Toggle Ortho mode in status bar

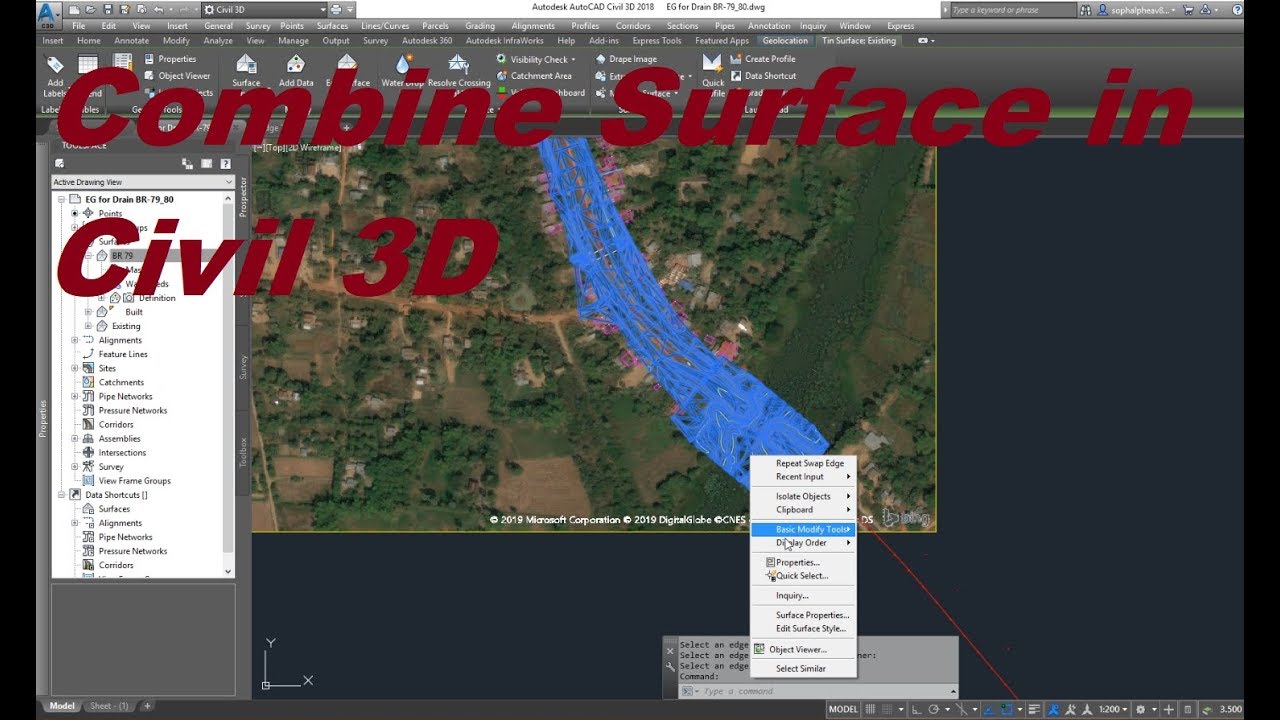click(916, 709)
